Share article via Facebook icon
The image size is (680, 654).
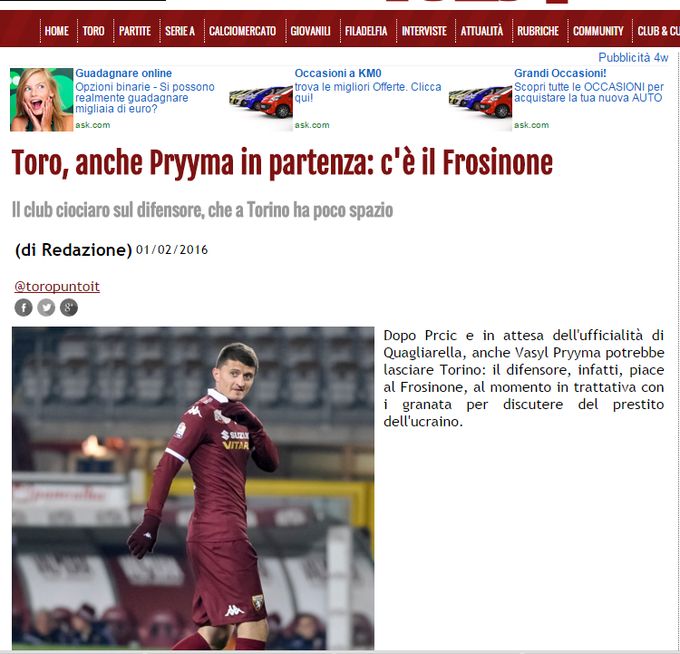pos(23,308)
